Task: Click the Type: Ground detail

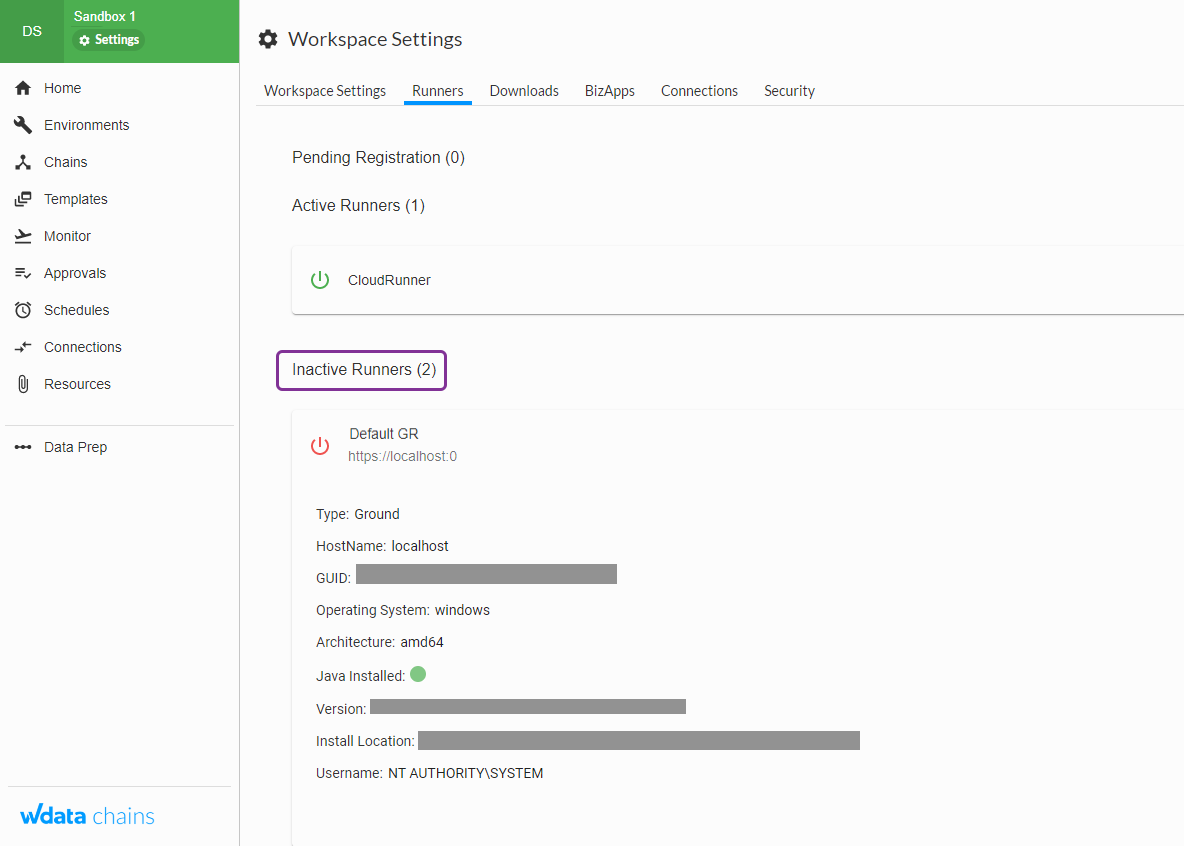Action: 358,514
